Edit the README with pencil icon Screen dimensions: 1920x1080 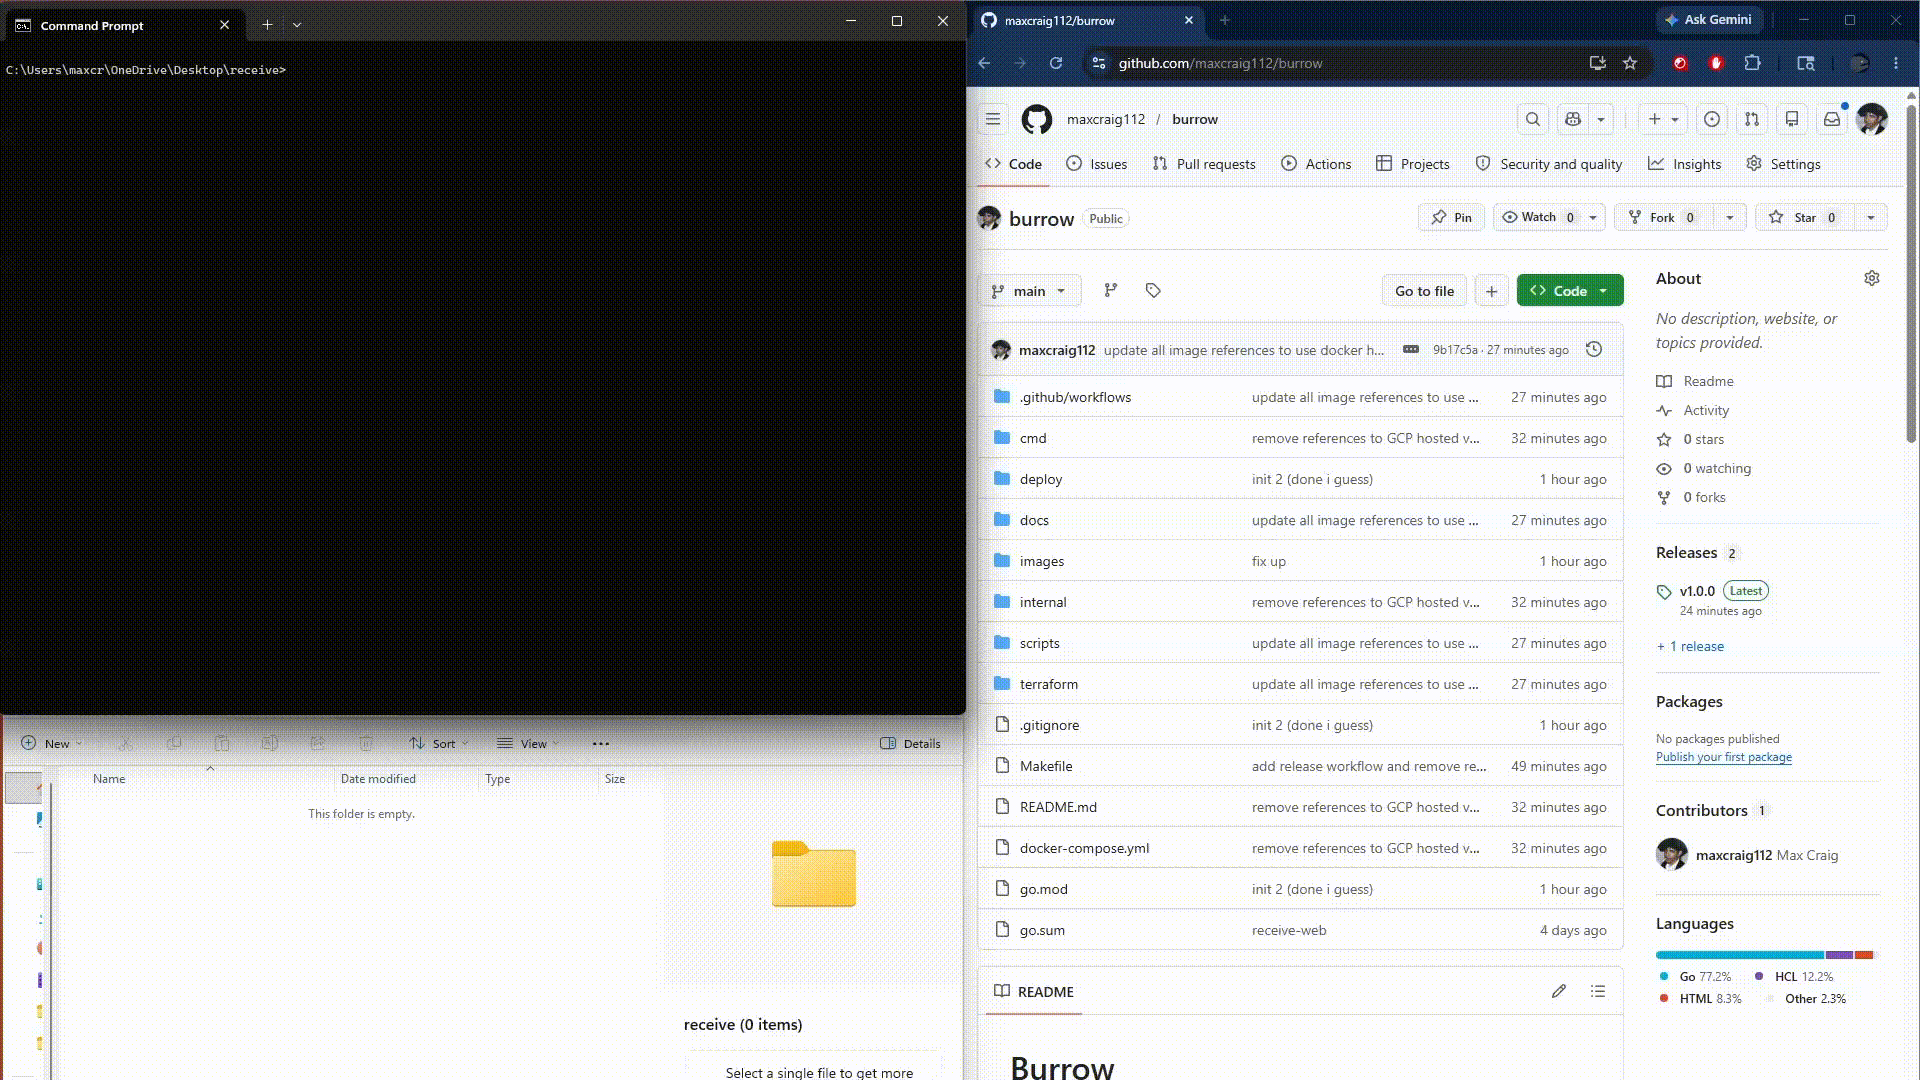1559,991
